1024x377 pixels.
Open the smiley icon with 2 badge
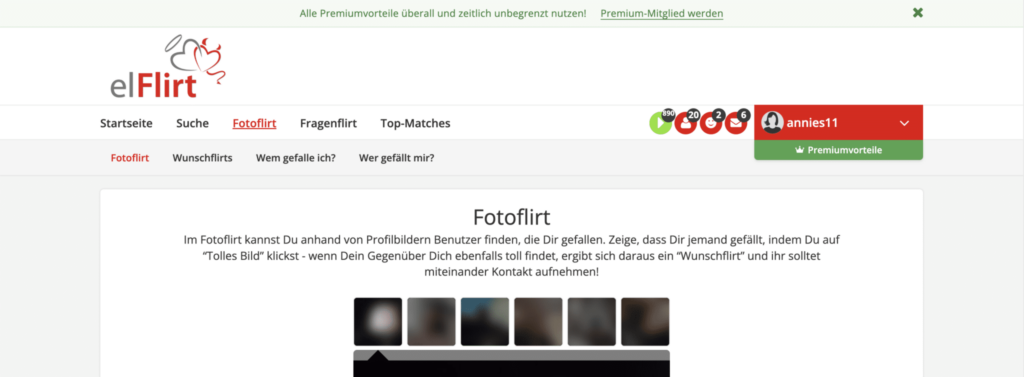[711, 123]
